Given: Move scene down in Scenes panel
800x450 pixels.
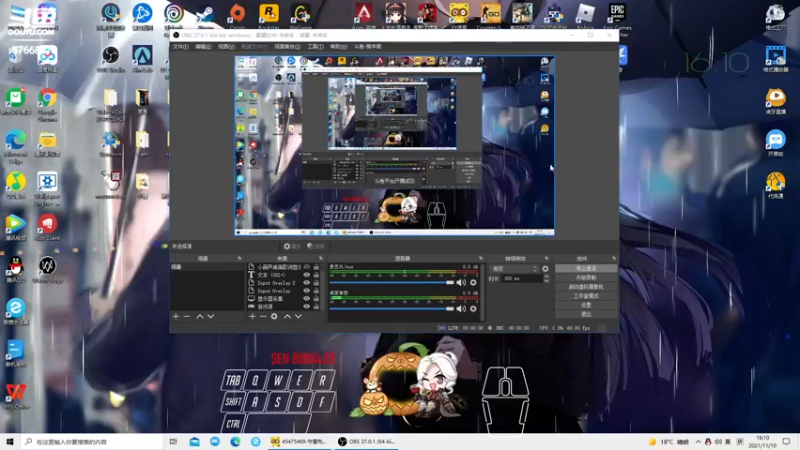Looking at the screenshot, I should pos(211,316).
